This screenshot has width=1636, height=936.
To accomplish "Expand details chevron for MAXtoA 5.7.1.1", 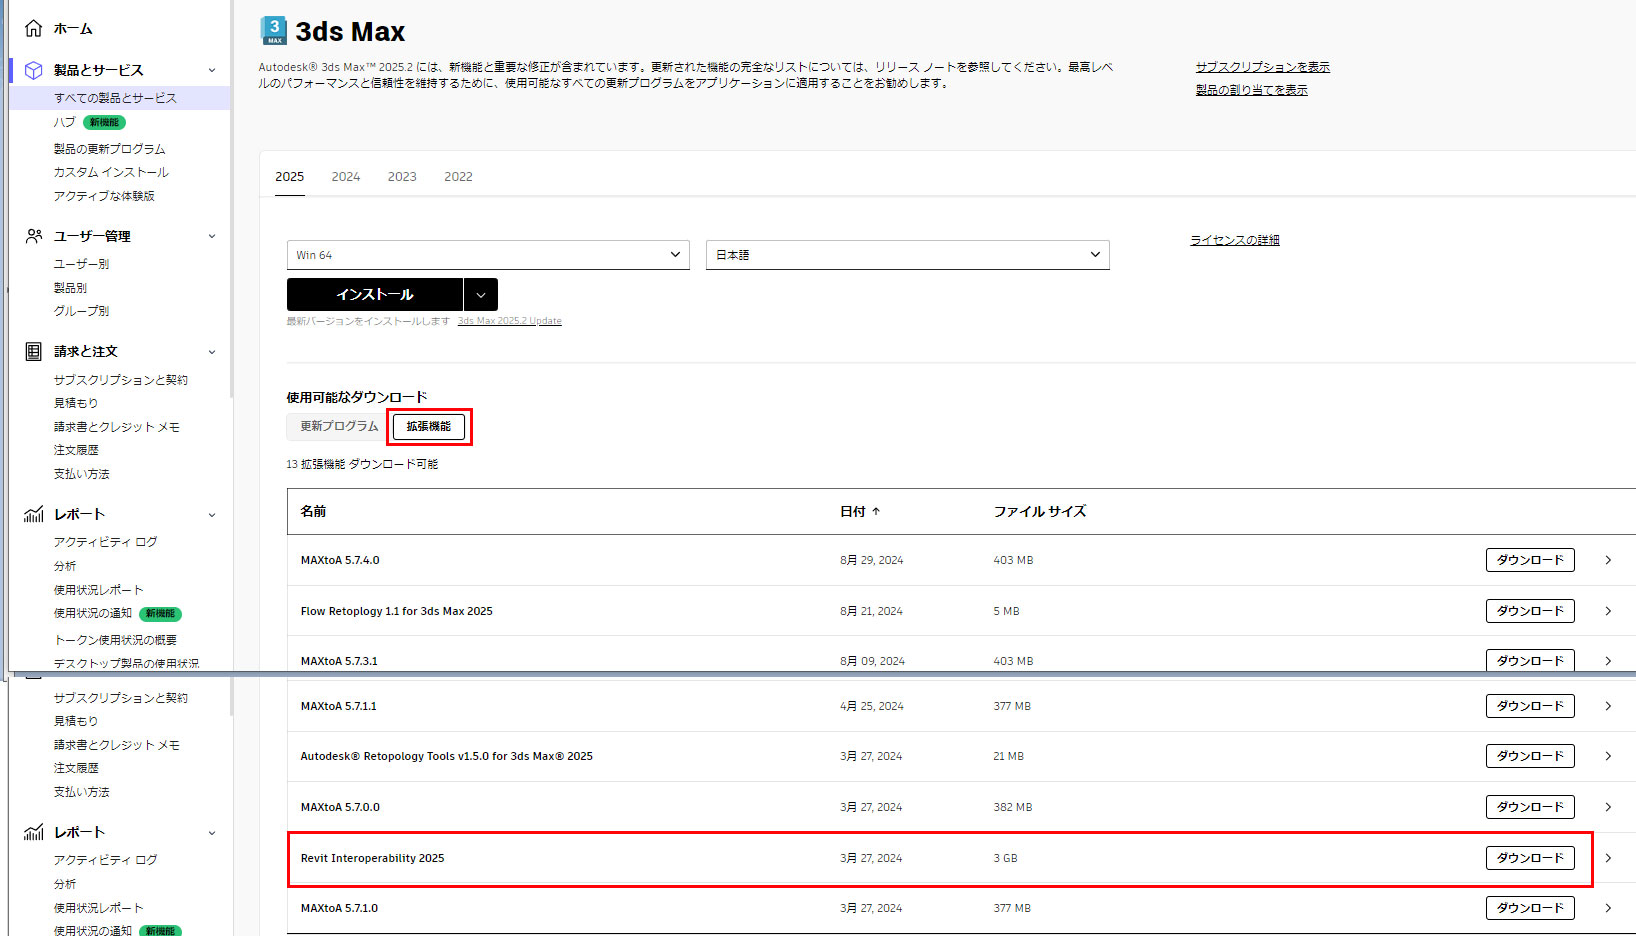I will click(1608, 706).
